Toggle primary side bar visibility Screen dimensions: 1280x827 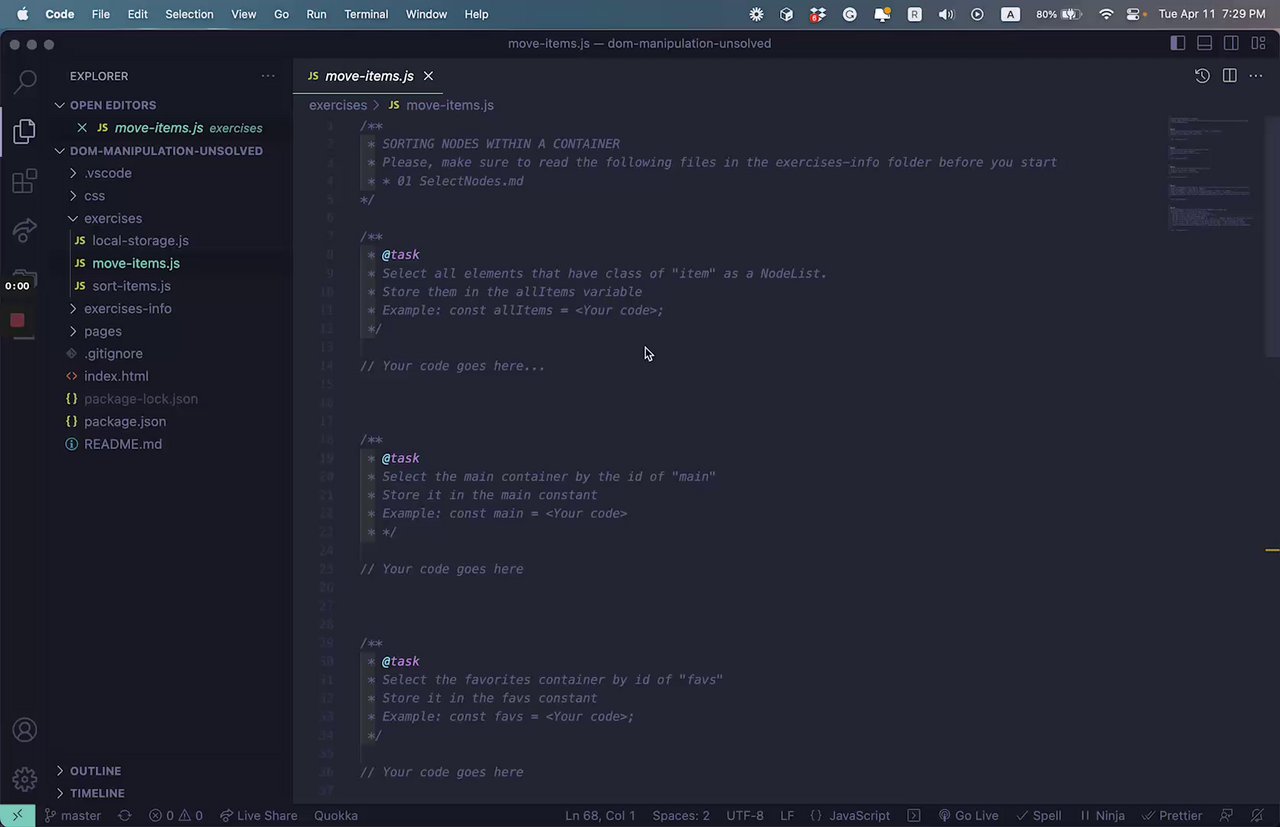click(x=1178, y=43)
